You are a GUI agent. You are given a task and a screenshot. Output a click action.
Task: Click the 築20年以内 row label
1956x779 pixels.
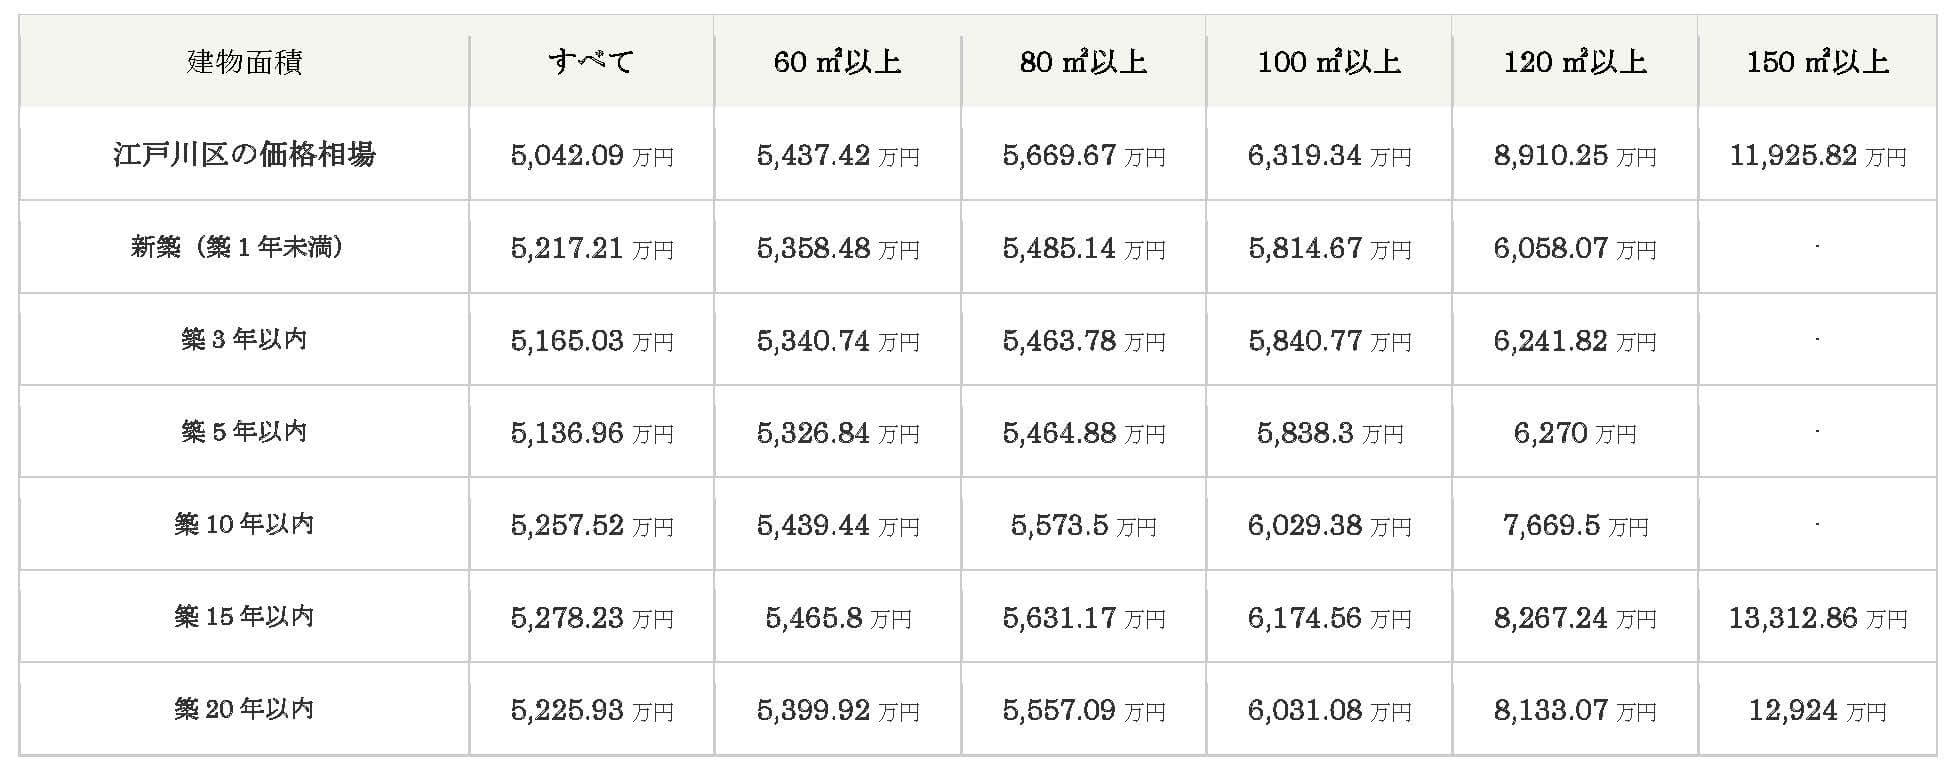(244, 709)
